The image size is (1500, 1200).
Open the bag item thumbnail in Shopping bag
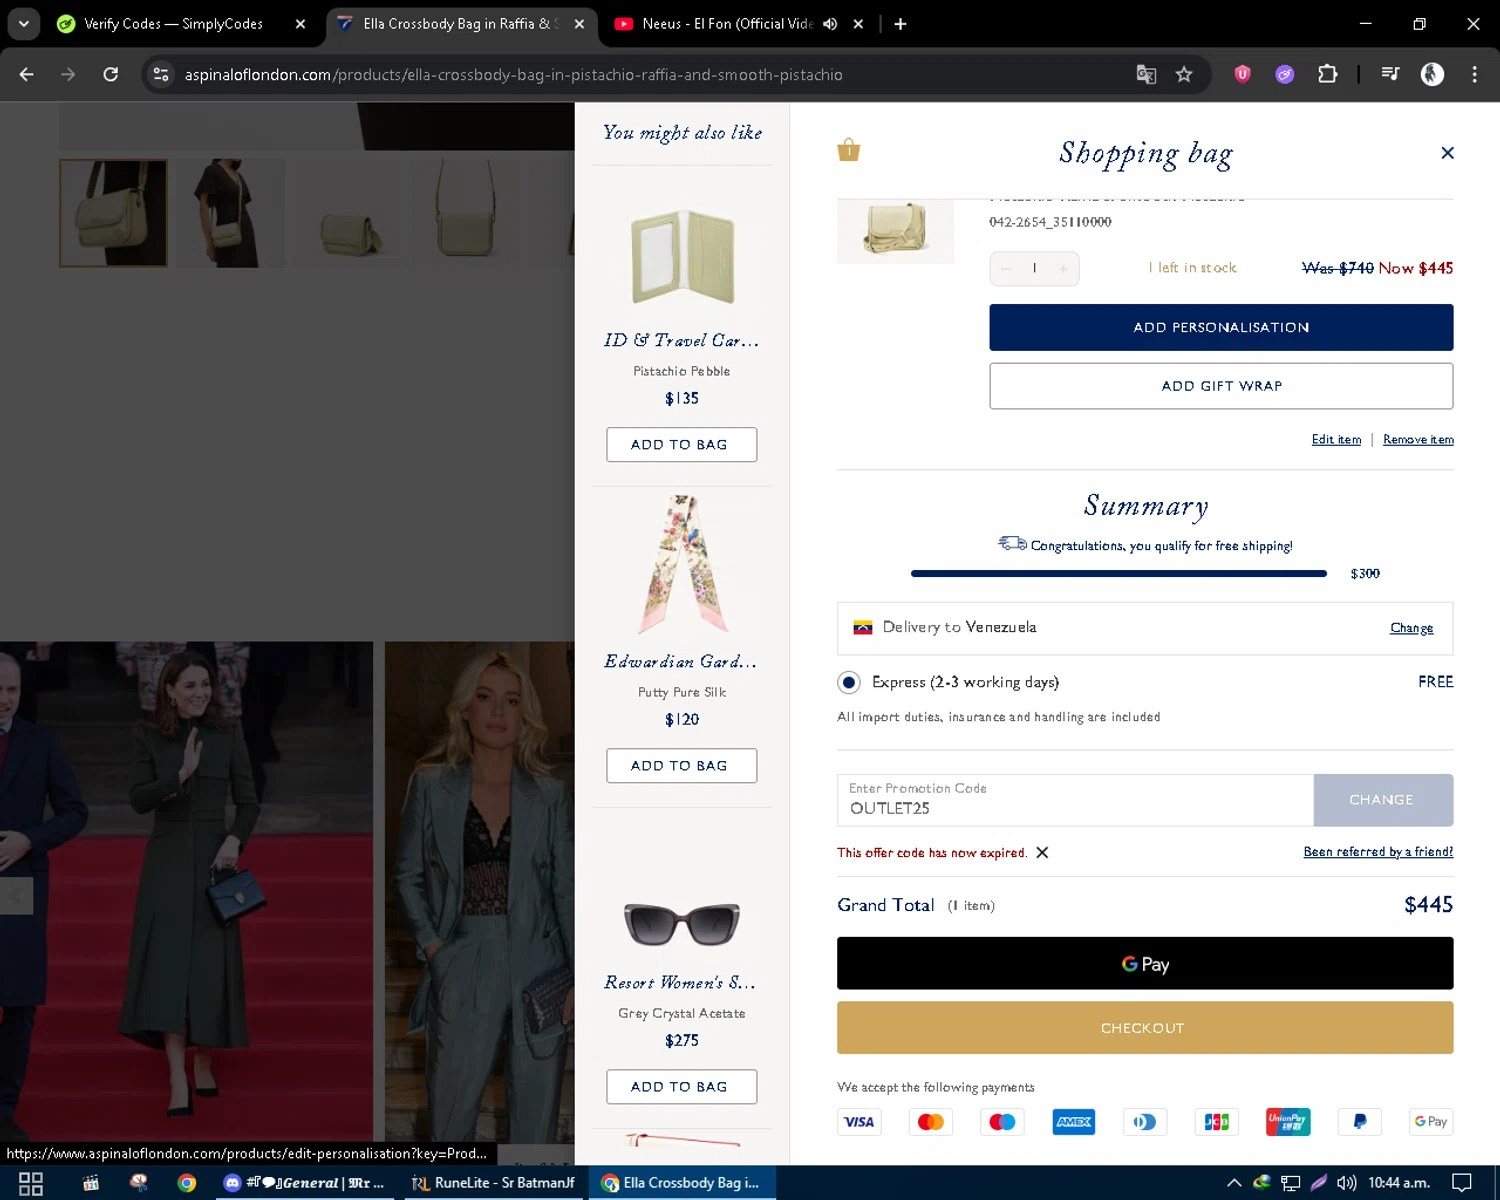895,231
